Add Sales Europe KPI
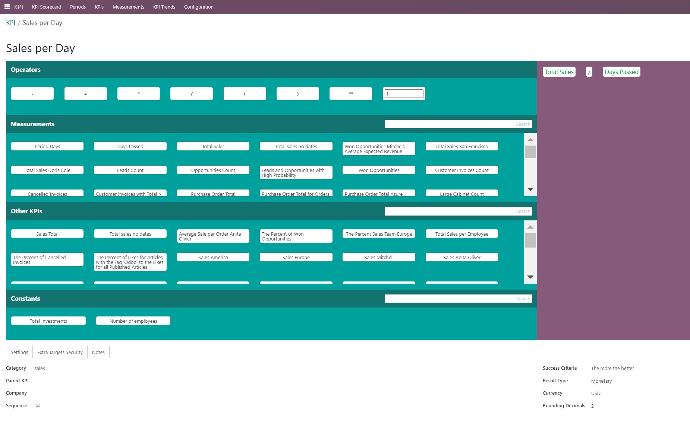690x427 pixels. click(296, 257)
